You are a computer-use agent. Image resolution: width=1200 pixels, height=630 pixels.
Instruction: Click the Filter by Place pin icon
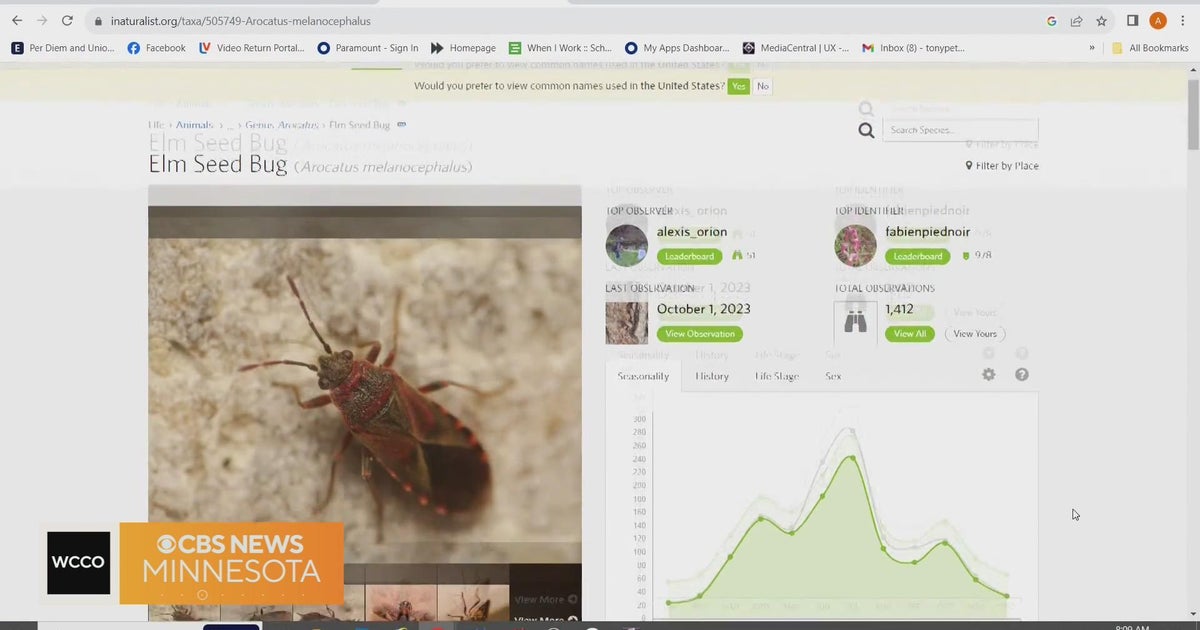(x=970, y=165)
